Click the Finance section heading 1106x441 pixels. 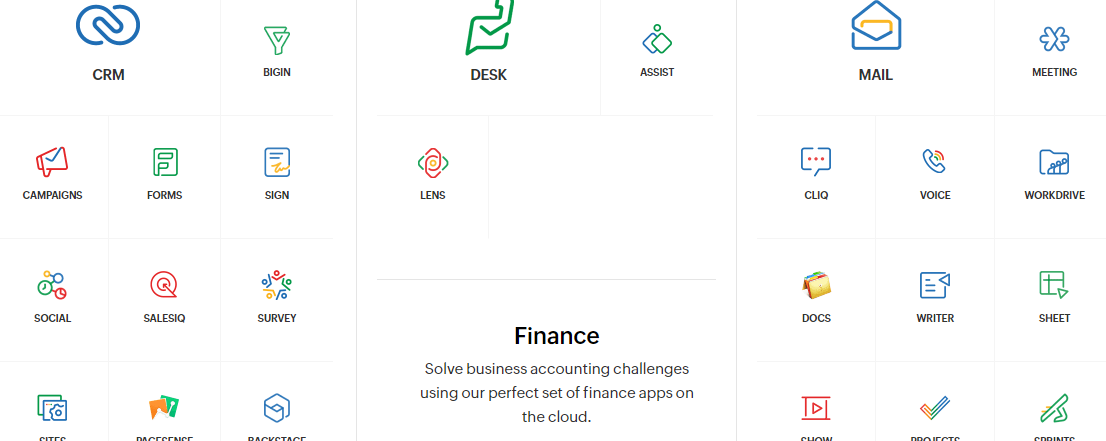point(557,335)
